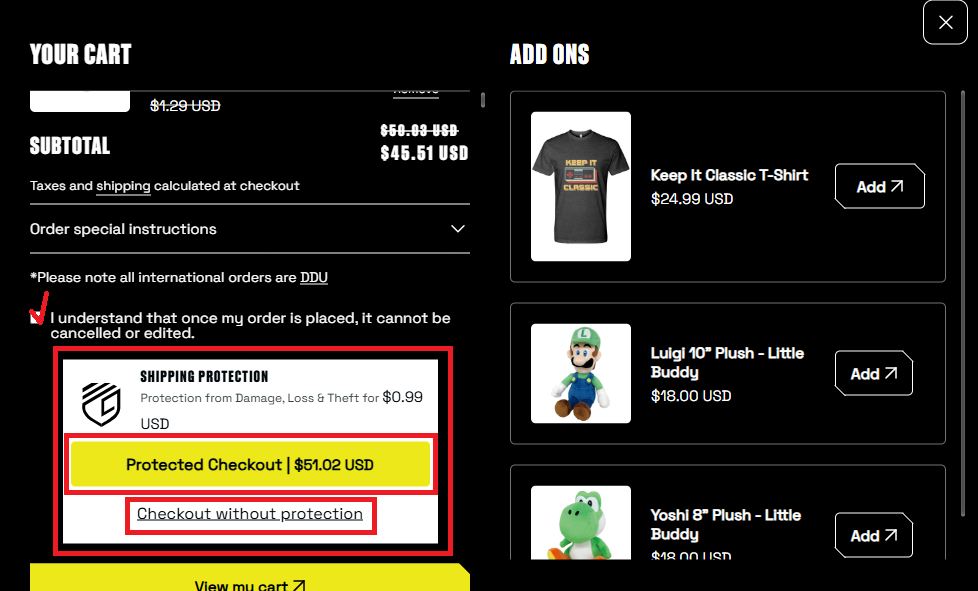Click the shipping protection shield icon
978x591 pixels.
pyautogui.click(x=101, y=404)
